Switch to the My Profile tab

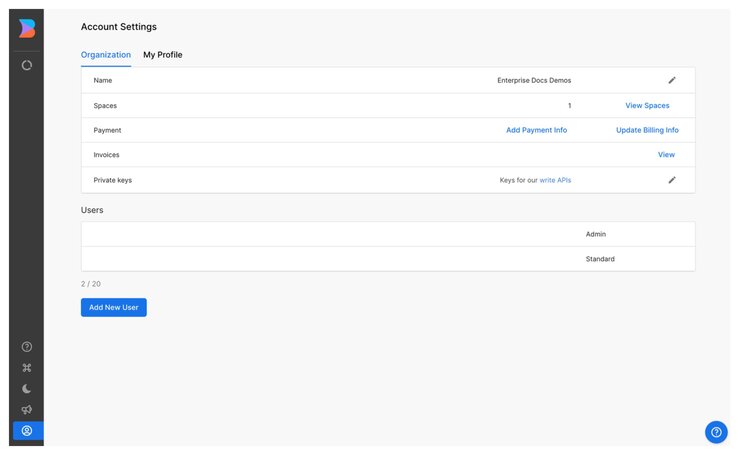coord(163,55)
